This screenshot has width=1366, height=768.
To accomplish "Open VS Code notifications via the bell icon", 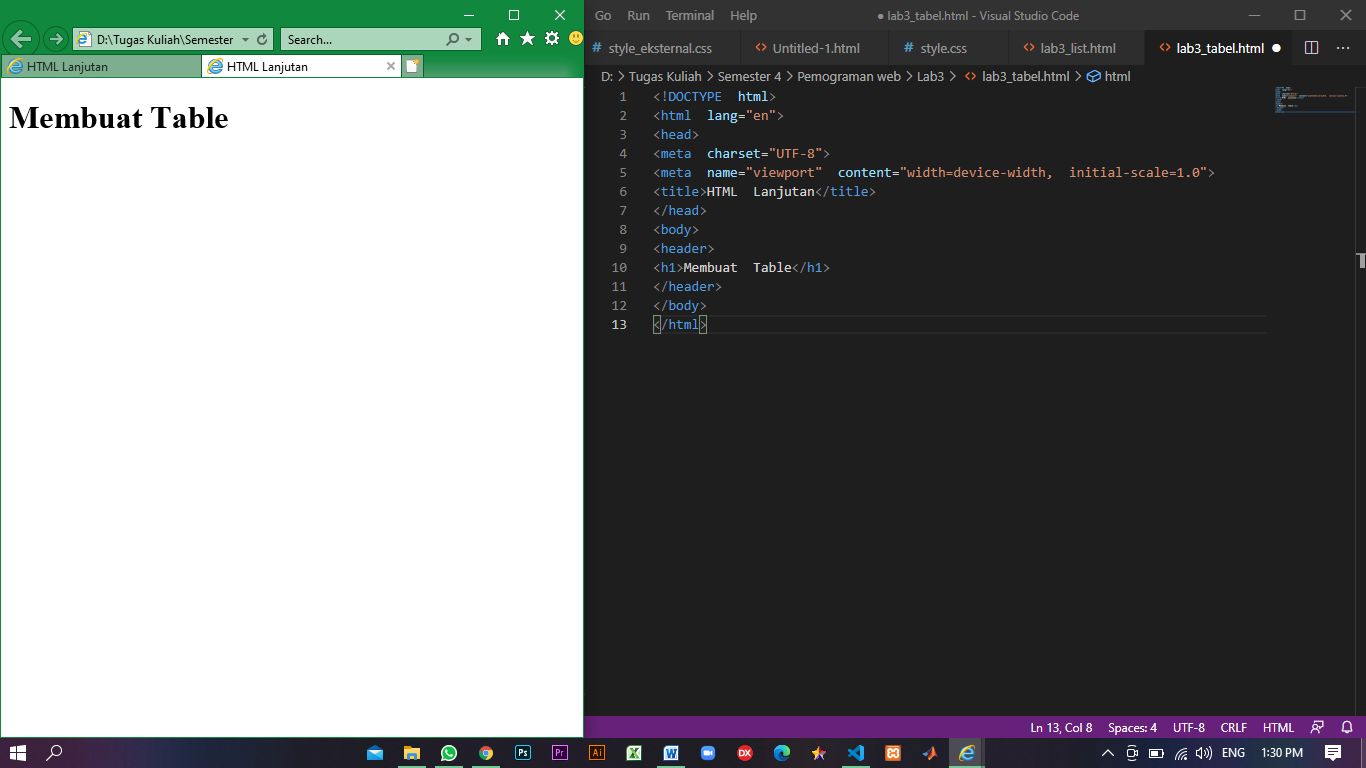I will pyautogui.click(x=1345, y=727).
